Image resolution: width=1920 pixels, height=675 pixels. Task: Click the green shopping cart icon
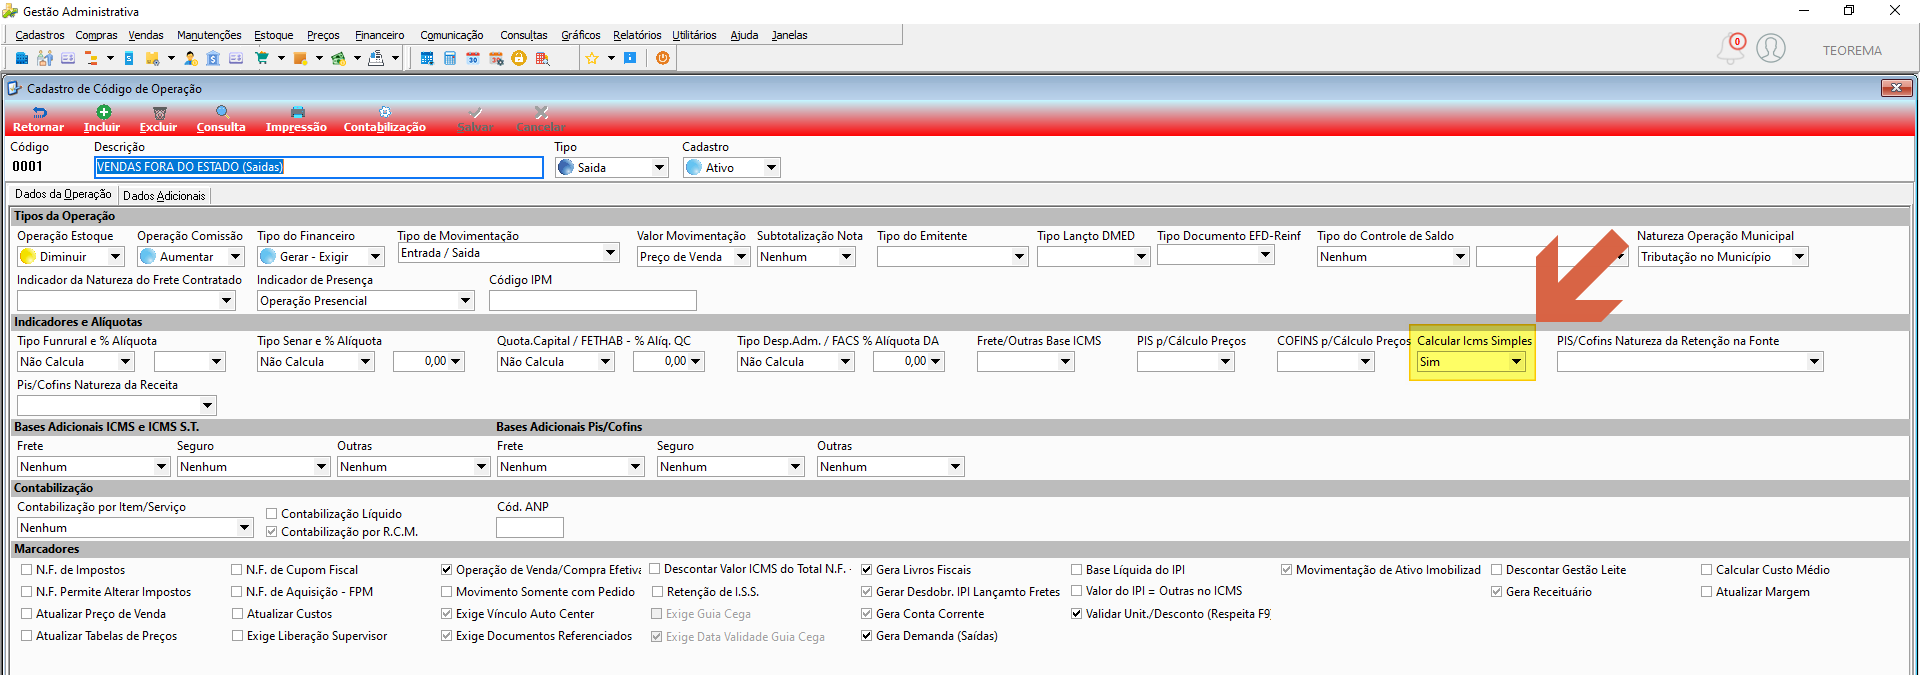(262, 58)
